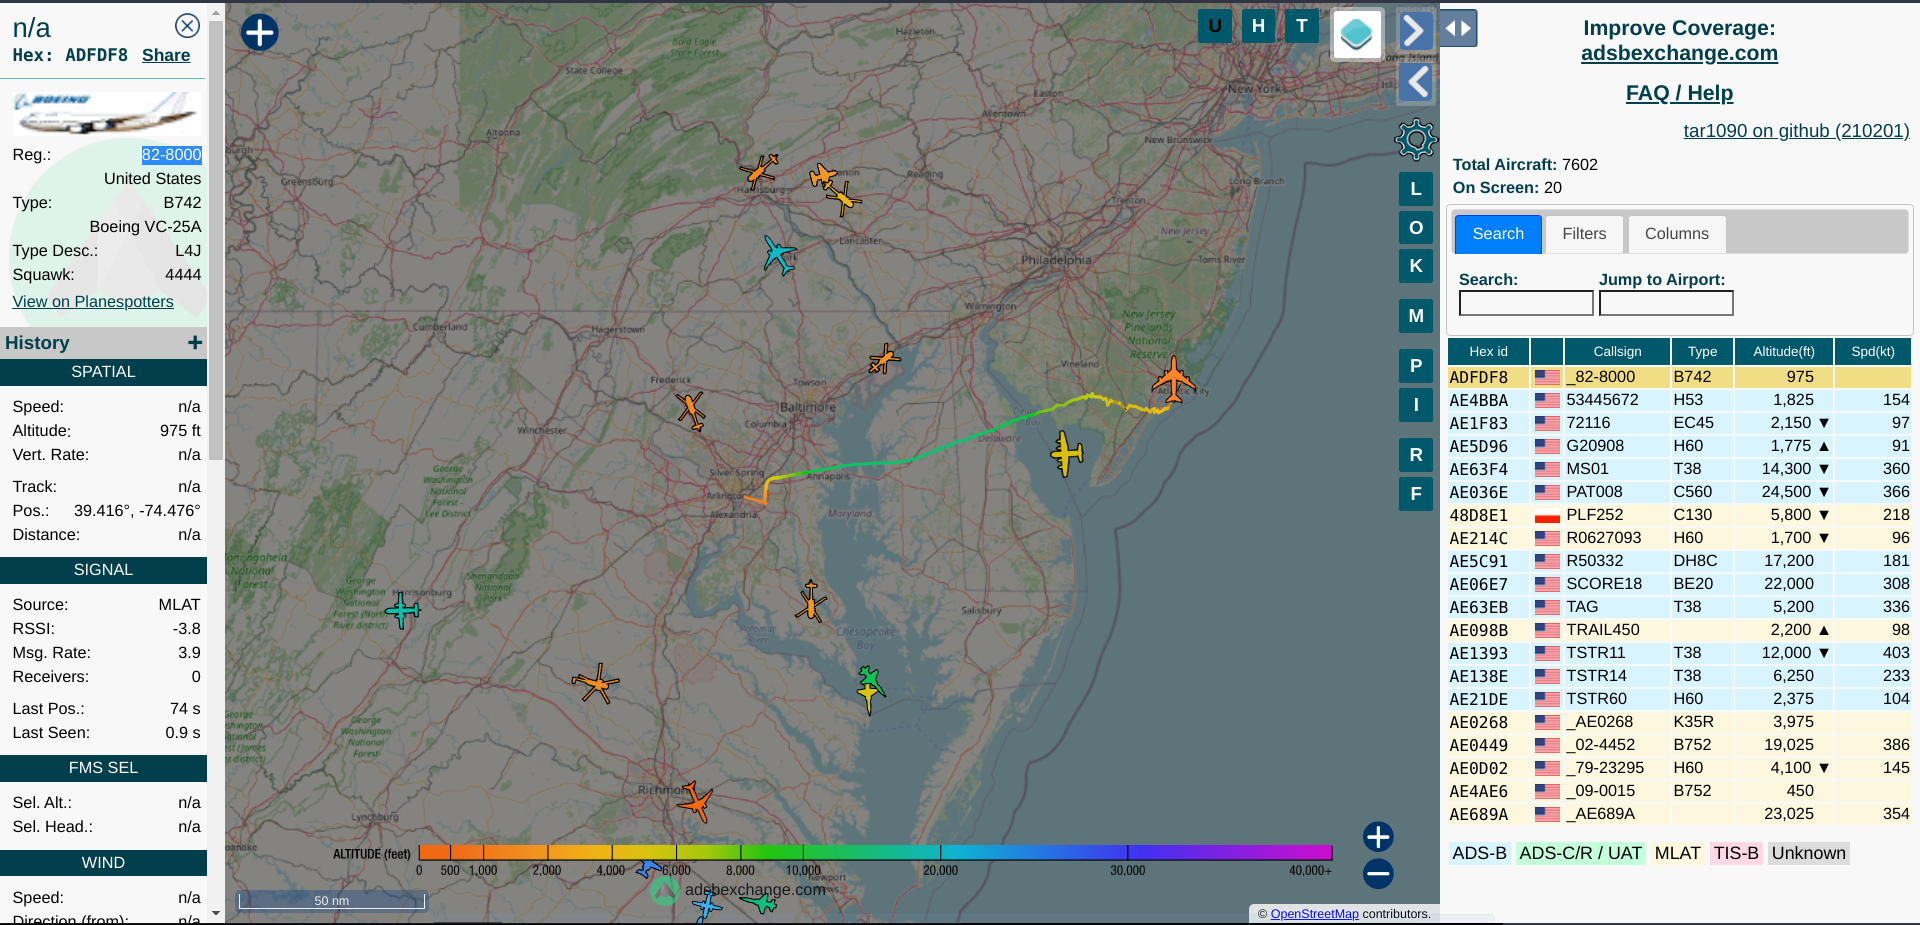The width and height of the screenshot is (1920, 925).
Task: Click the blue plus button at map top-left
Action: pos(260,32)
